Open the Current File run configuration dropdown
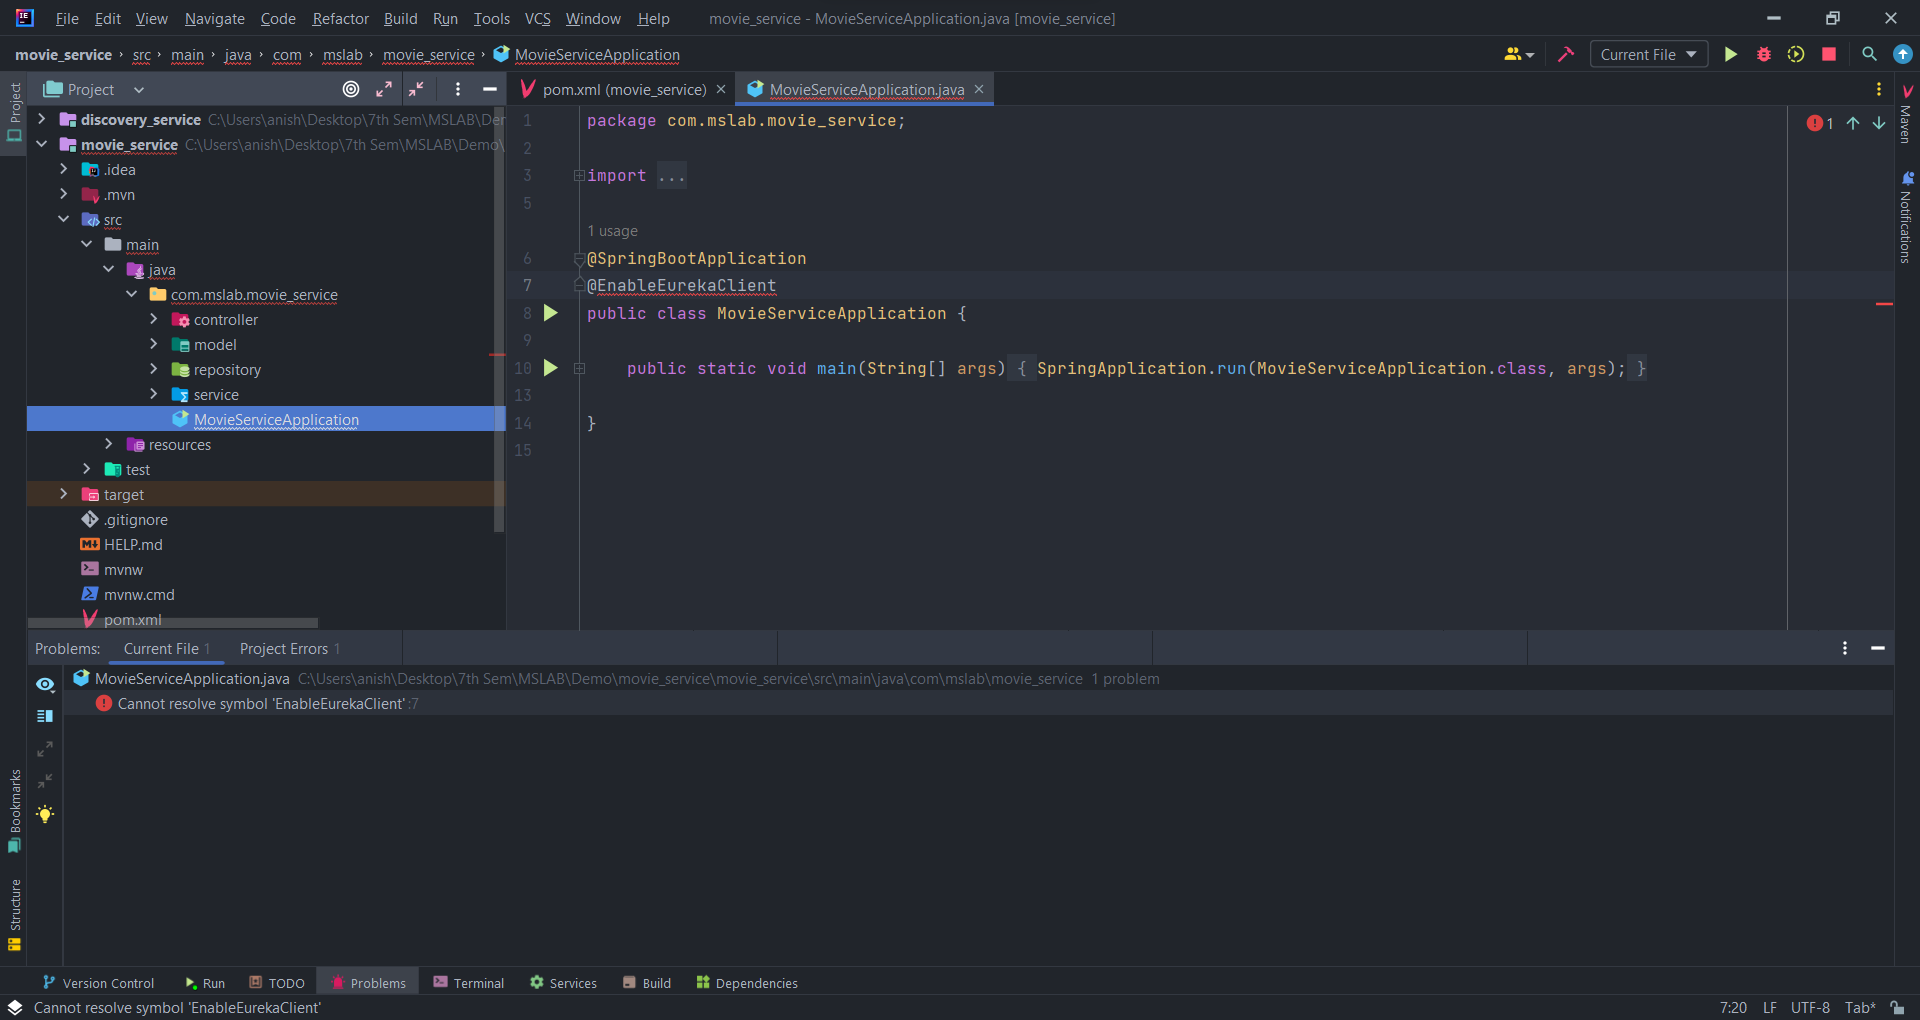The height and width of the screenshot is (1020, 1920). pyautogui.click(x=1648, y=55)
